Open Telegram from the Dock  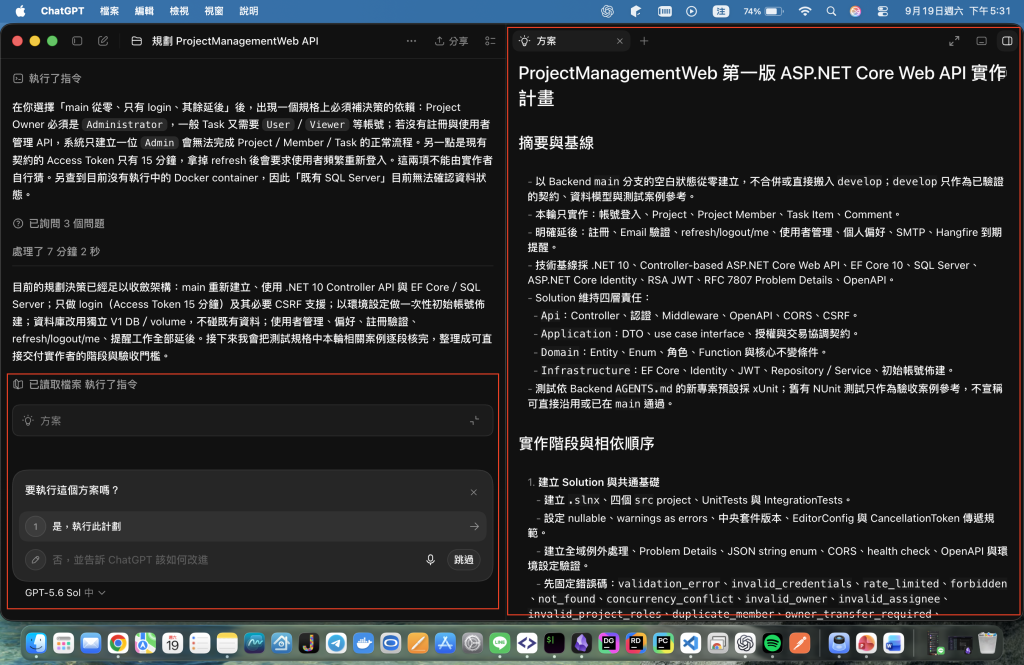point(336,643)
